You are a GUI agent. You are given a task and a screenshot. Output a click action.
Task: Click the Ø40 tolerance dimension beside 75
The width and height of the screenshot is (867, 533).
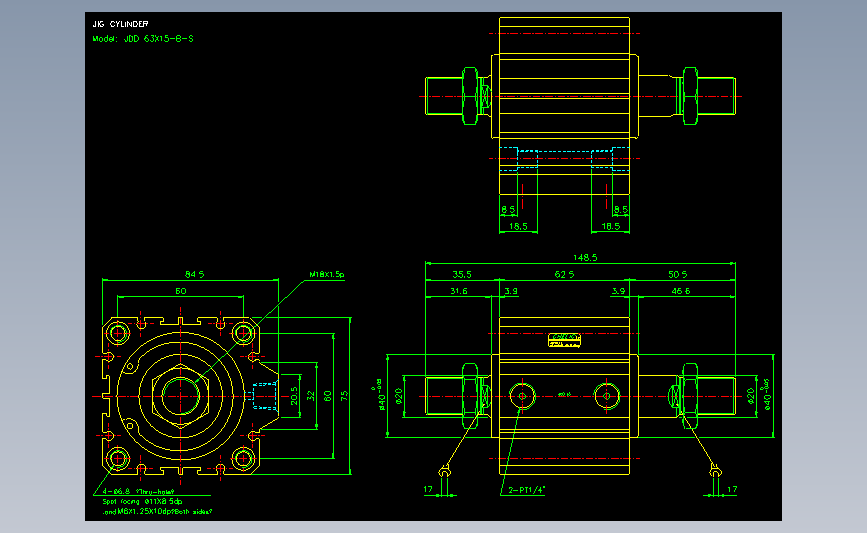pyautogui.click(x=380, y=394)
